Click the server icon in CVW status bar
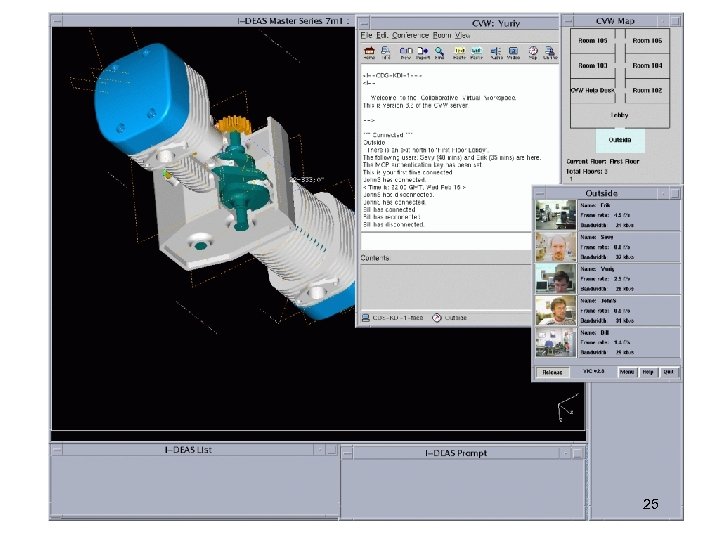The image size is (720, 540). [x=366, y=317]
